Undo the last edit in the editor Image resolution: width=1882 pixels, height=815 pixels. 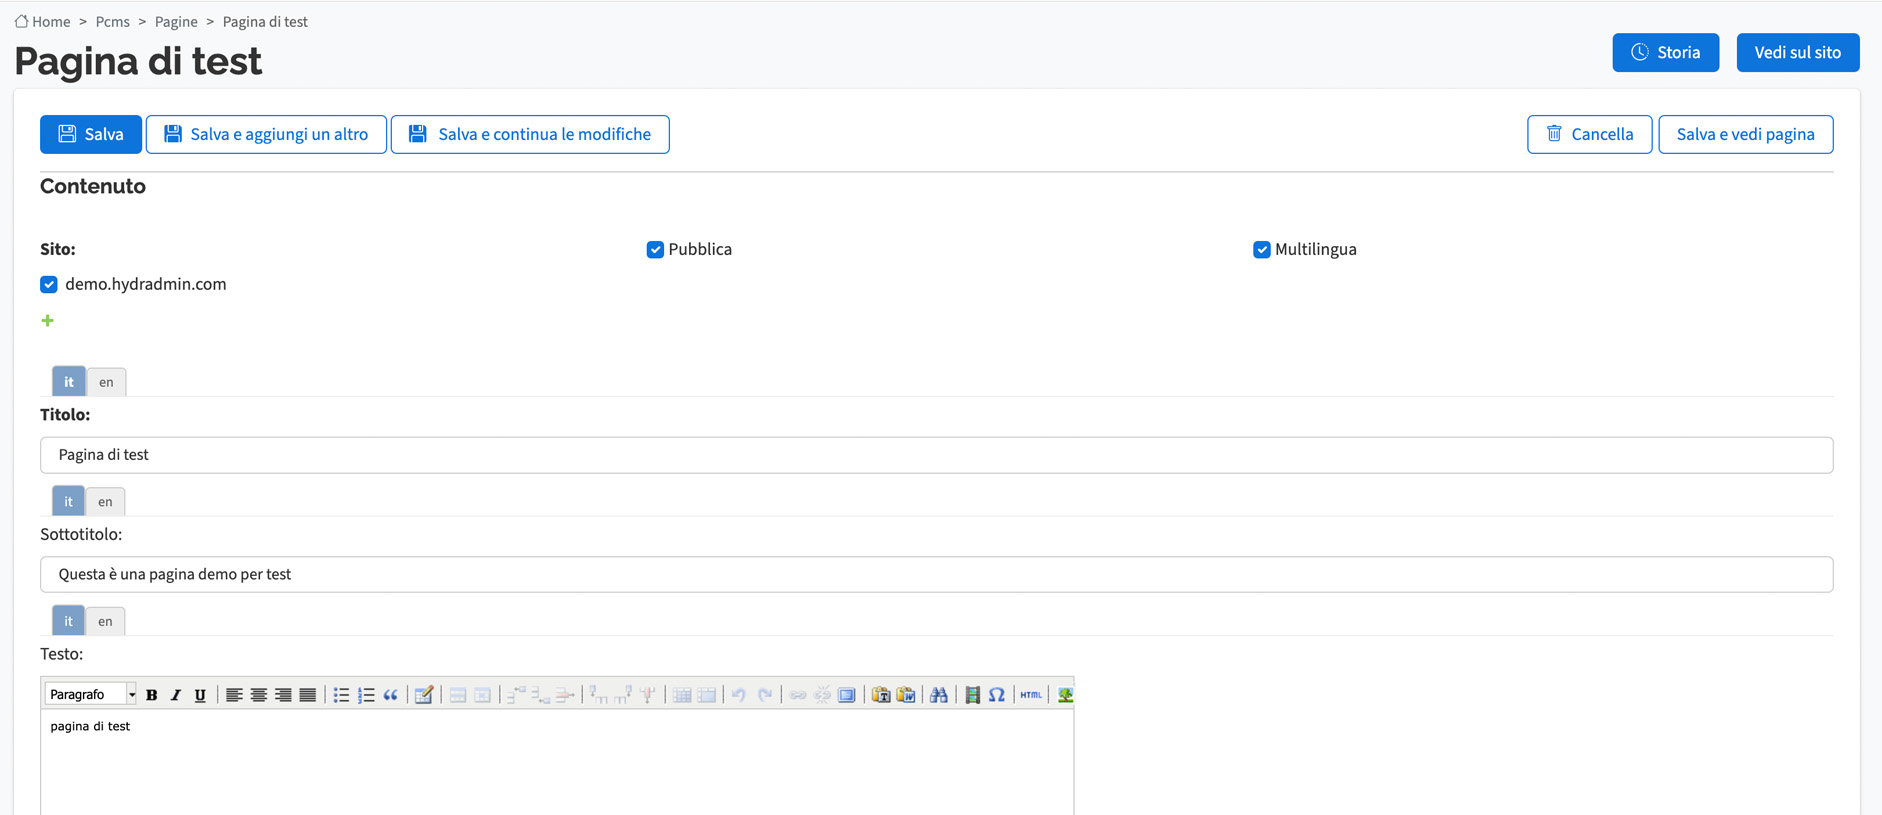click(739, 695)
